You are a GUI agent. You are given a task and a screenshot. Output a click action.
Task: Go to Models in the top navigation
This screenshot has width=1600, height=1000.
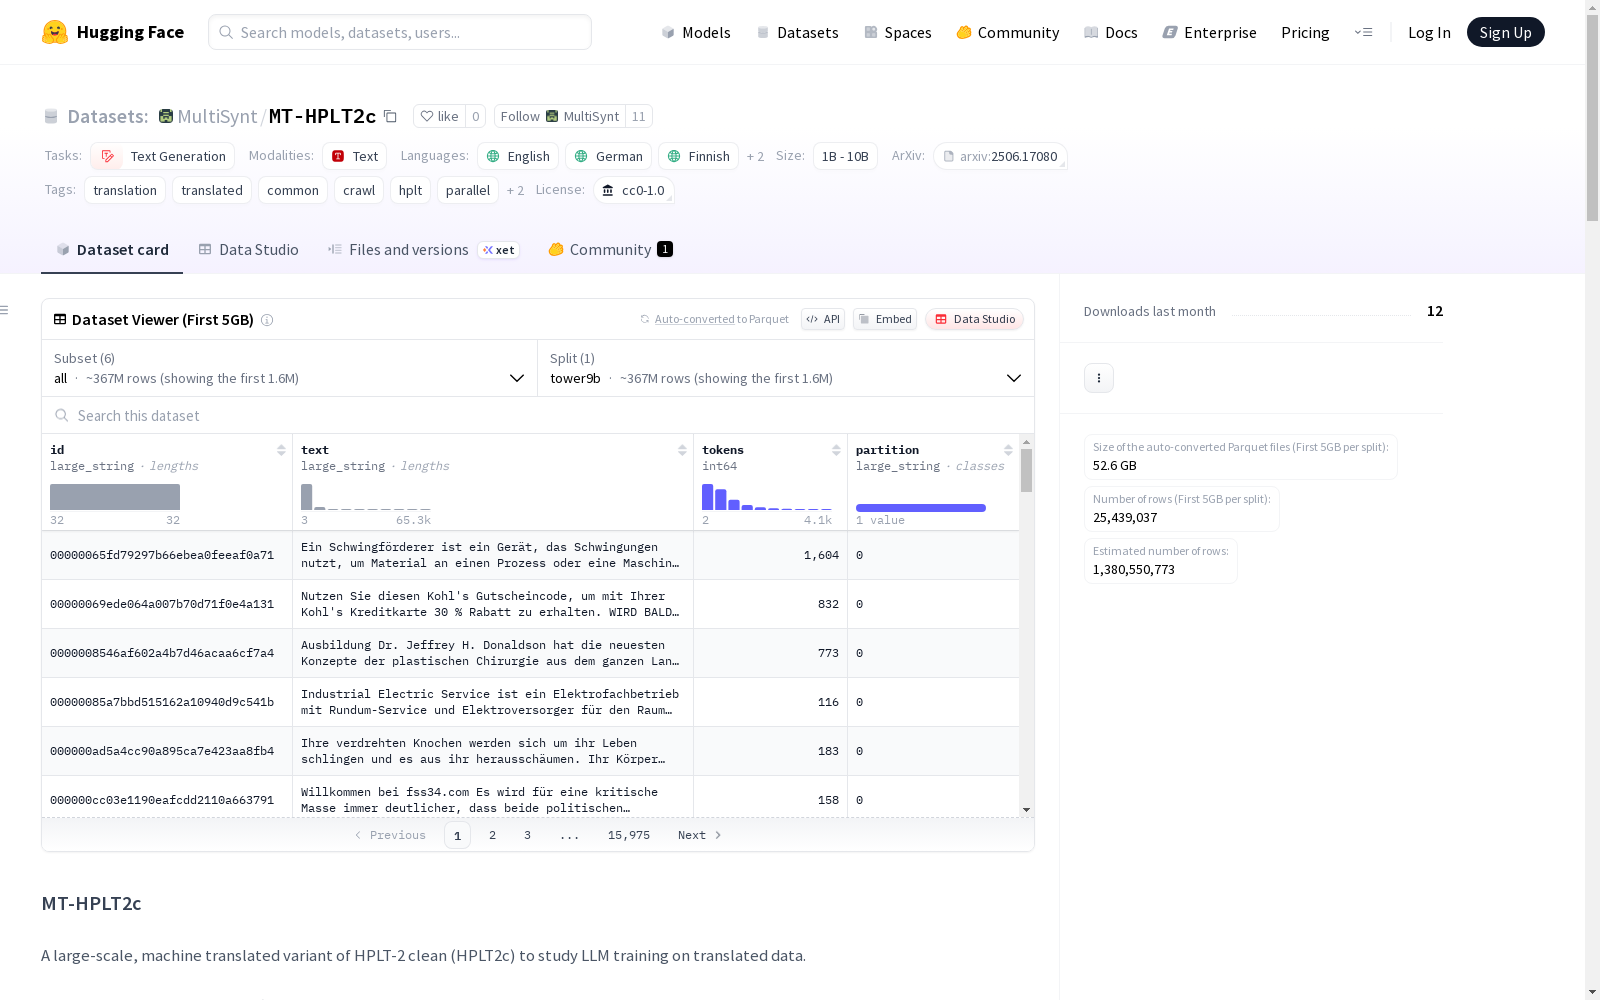point(696,32)
